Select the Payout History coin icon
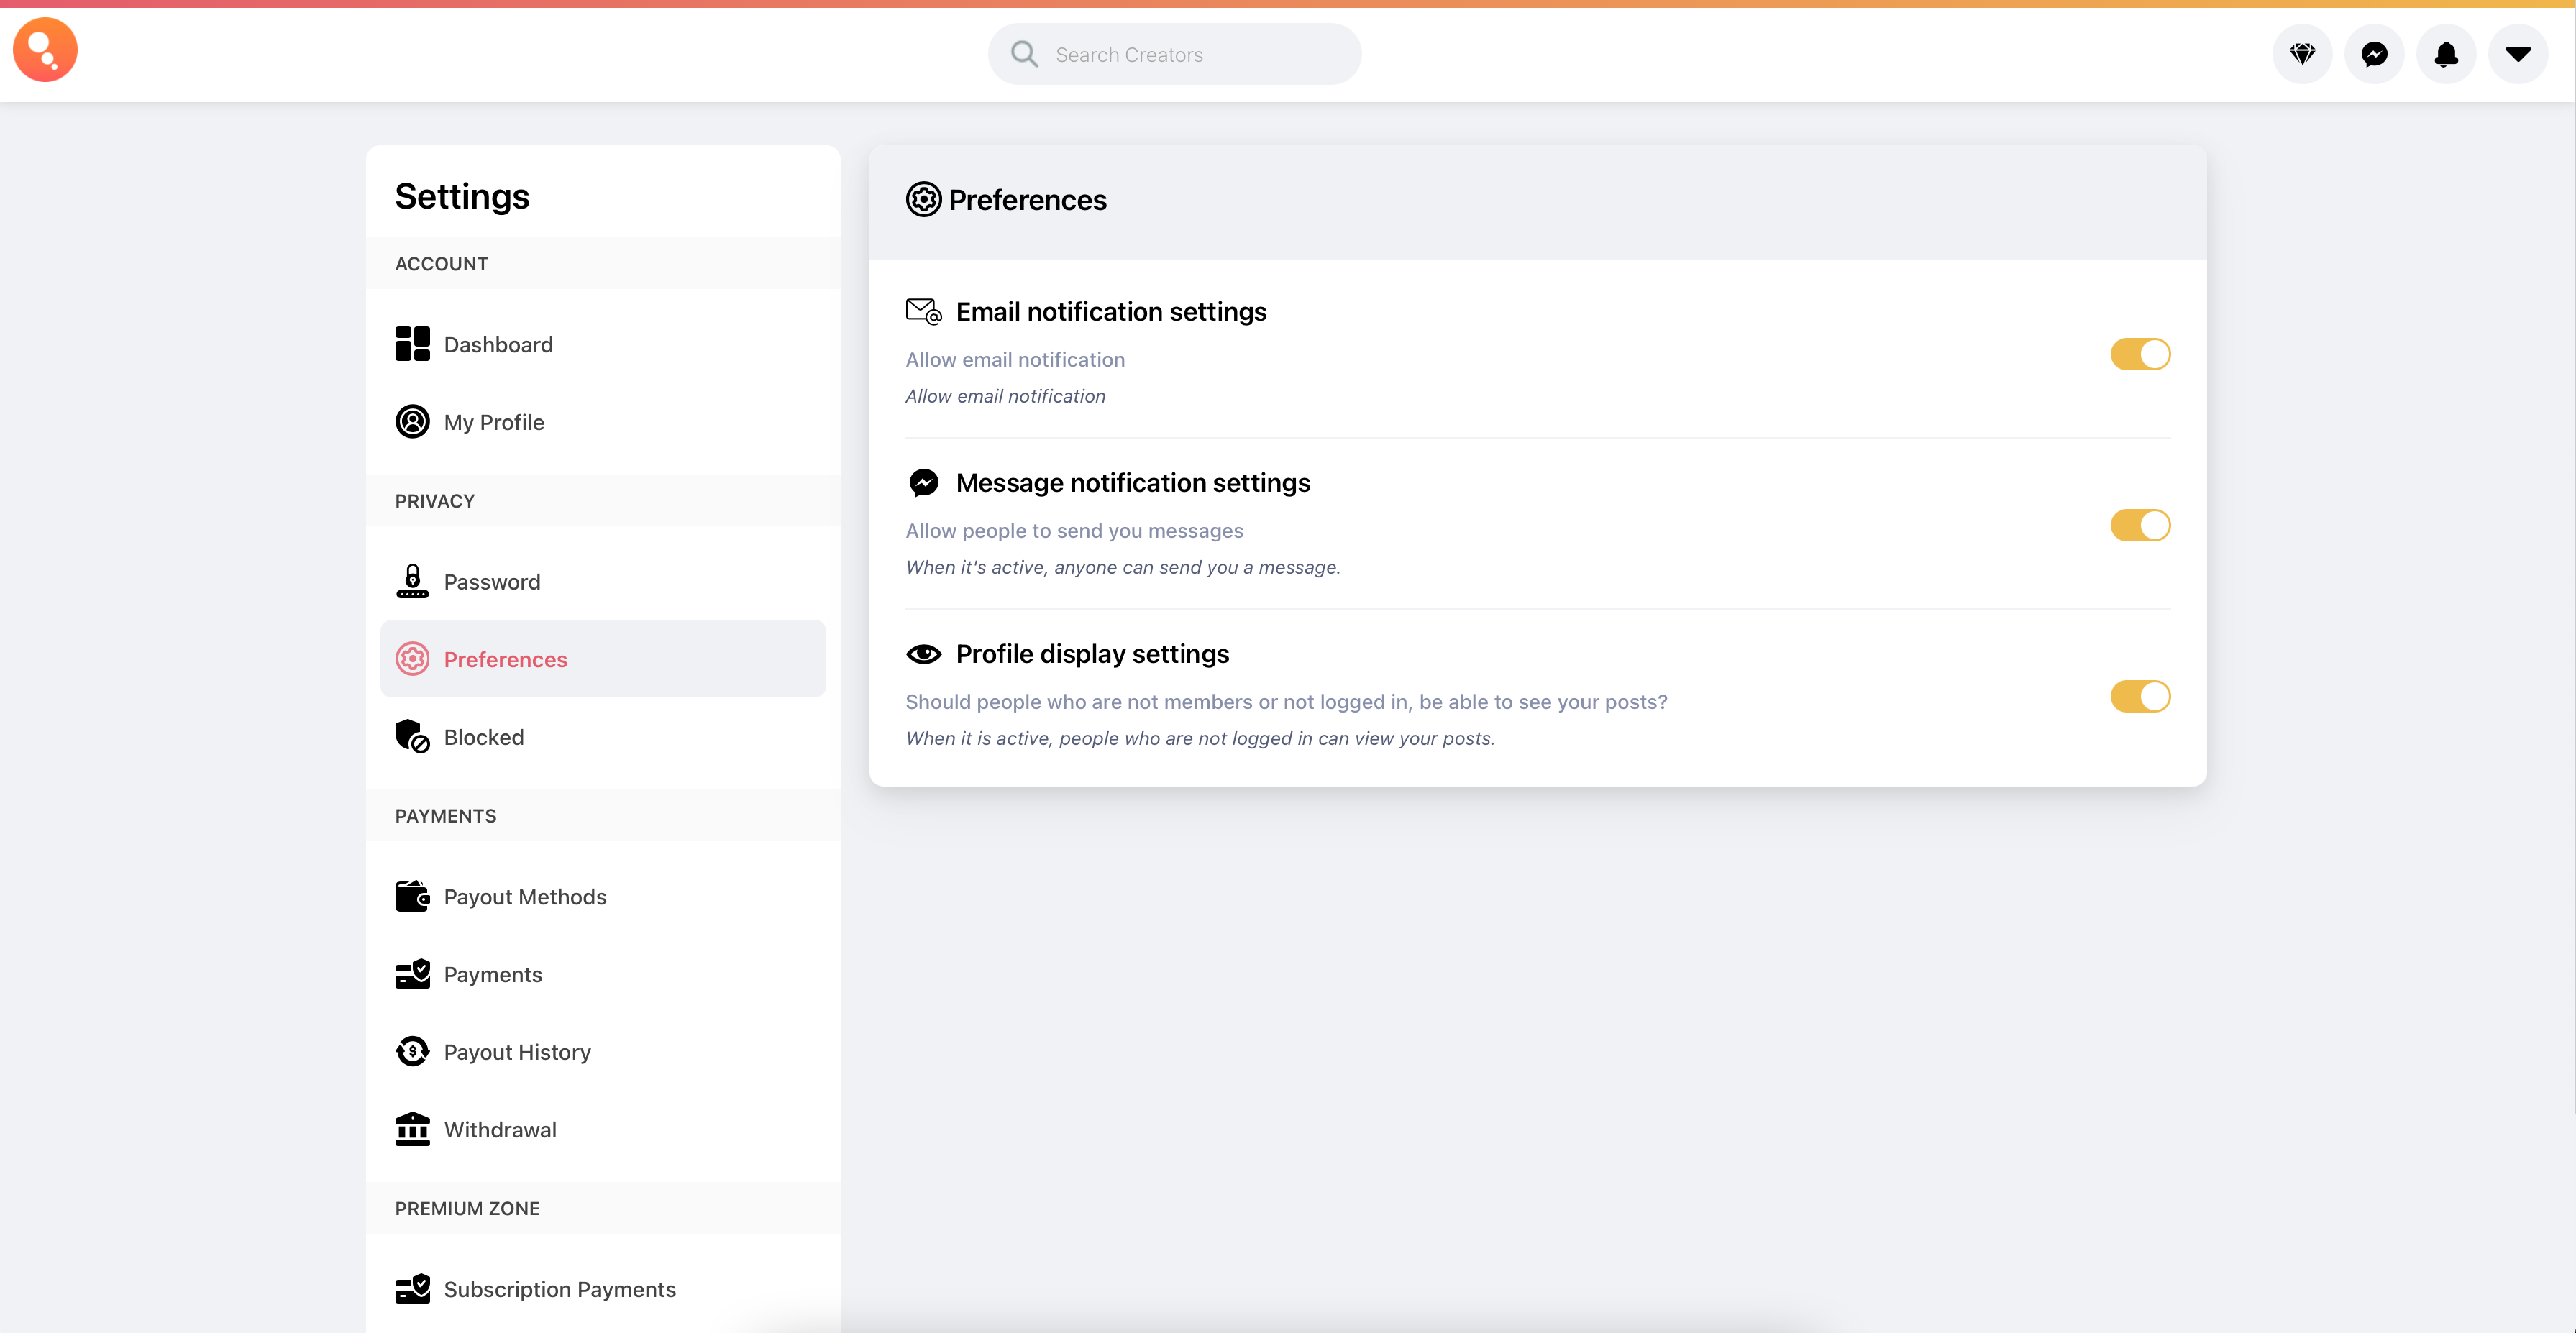 point(412,1051)
